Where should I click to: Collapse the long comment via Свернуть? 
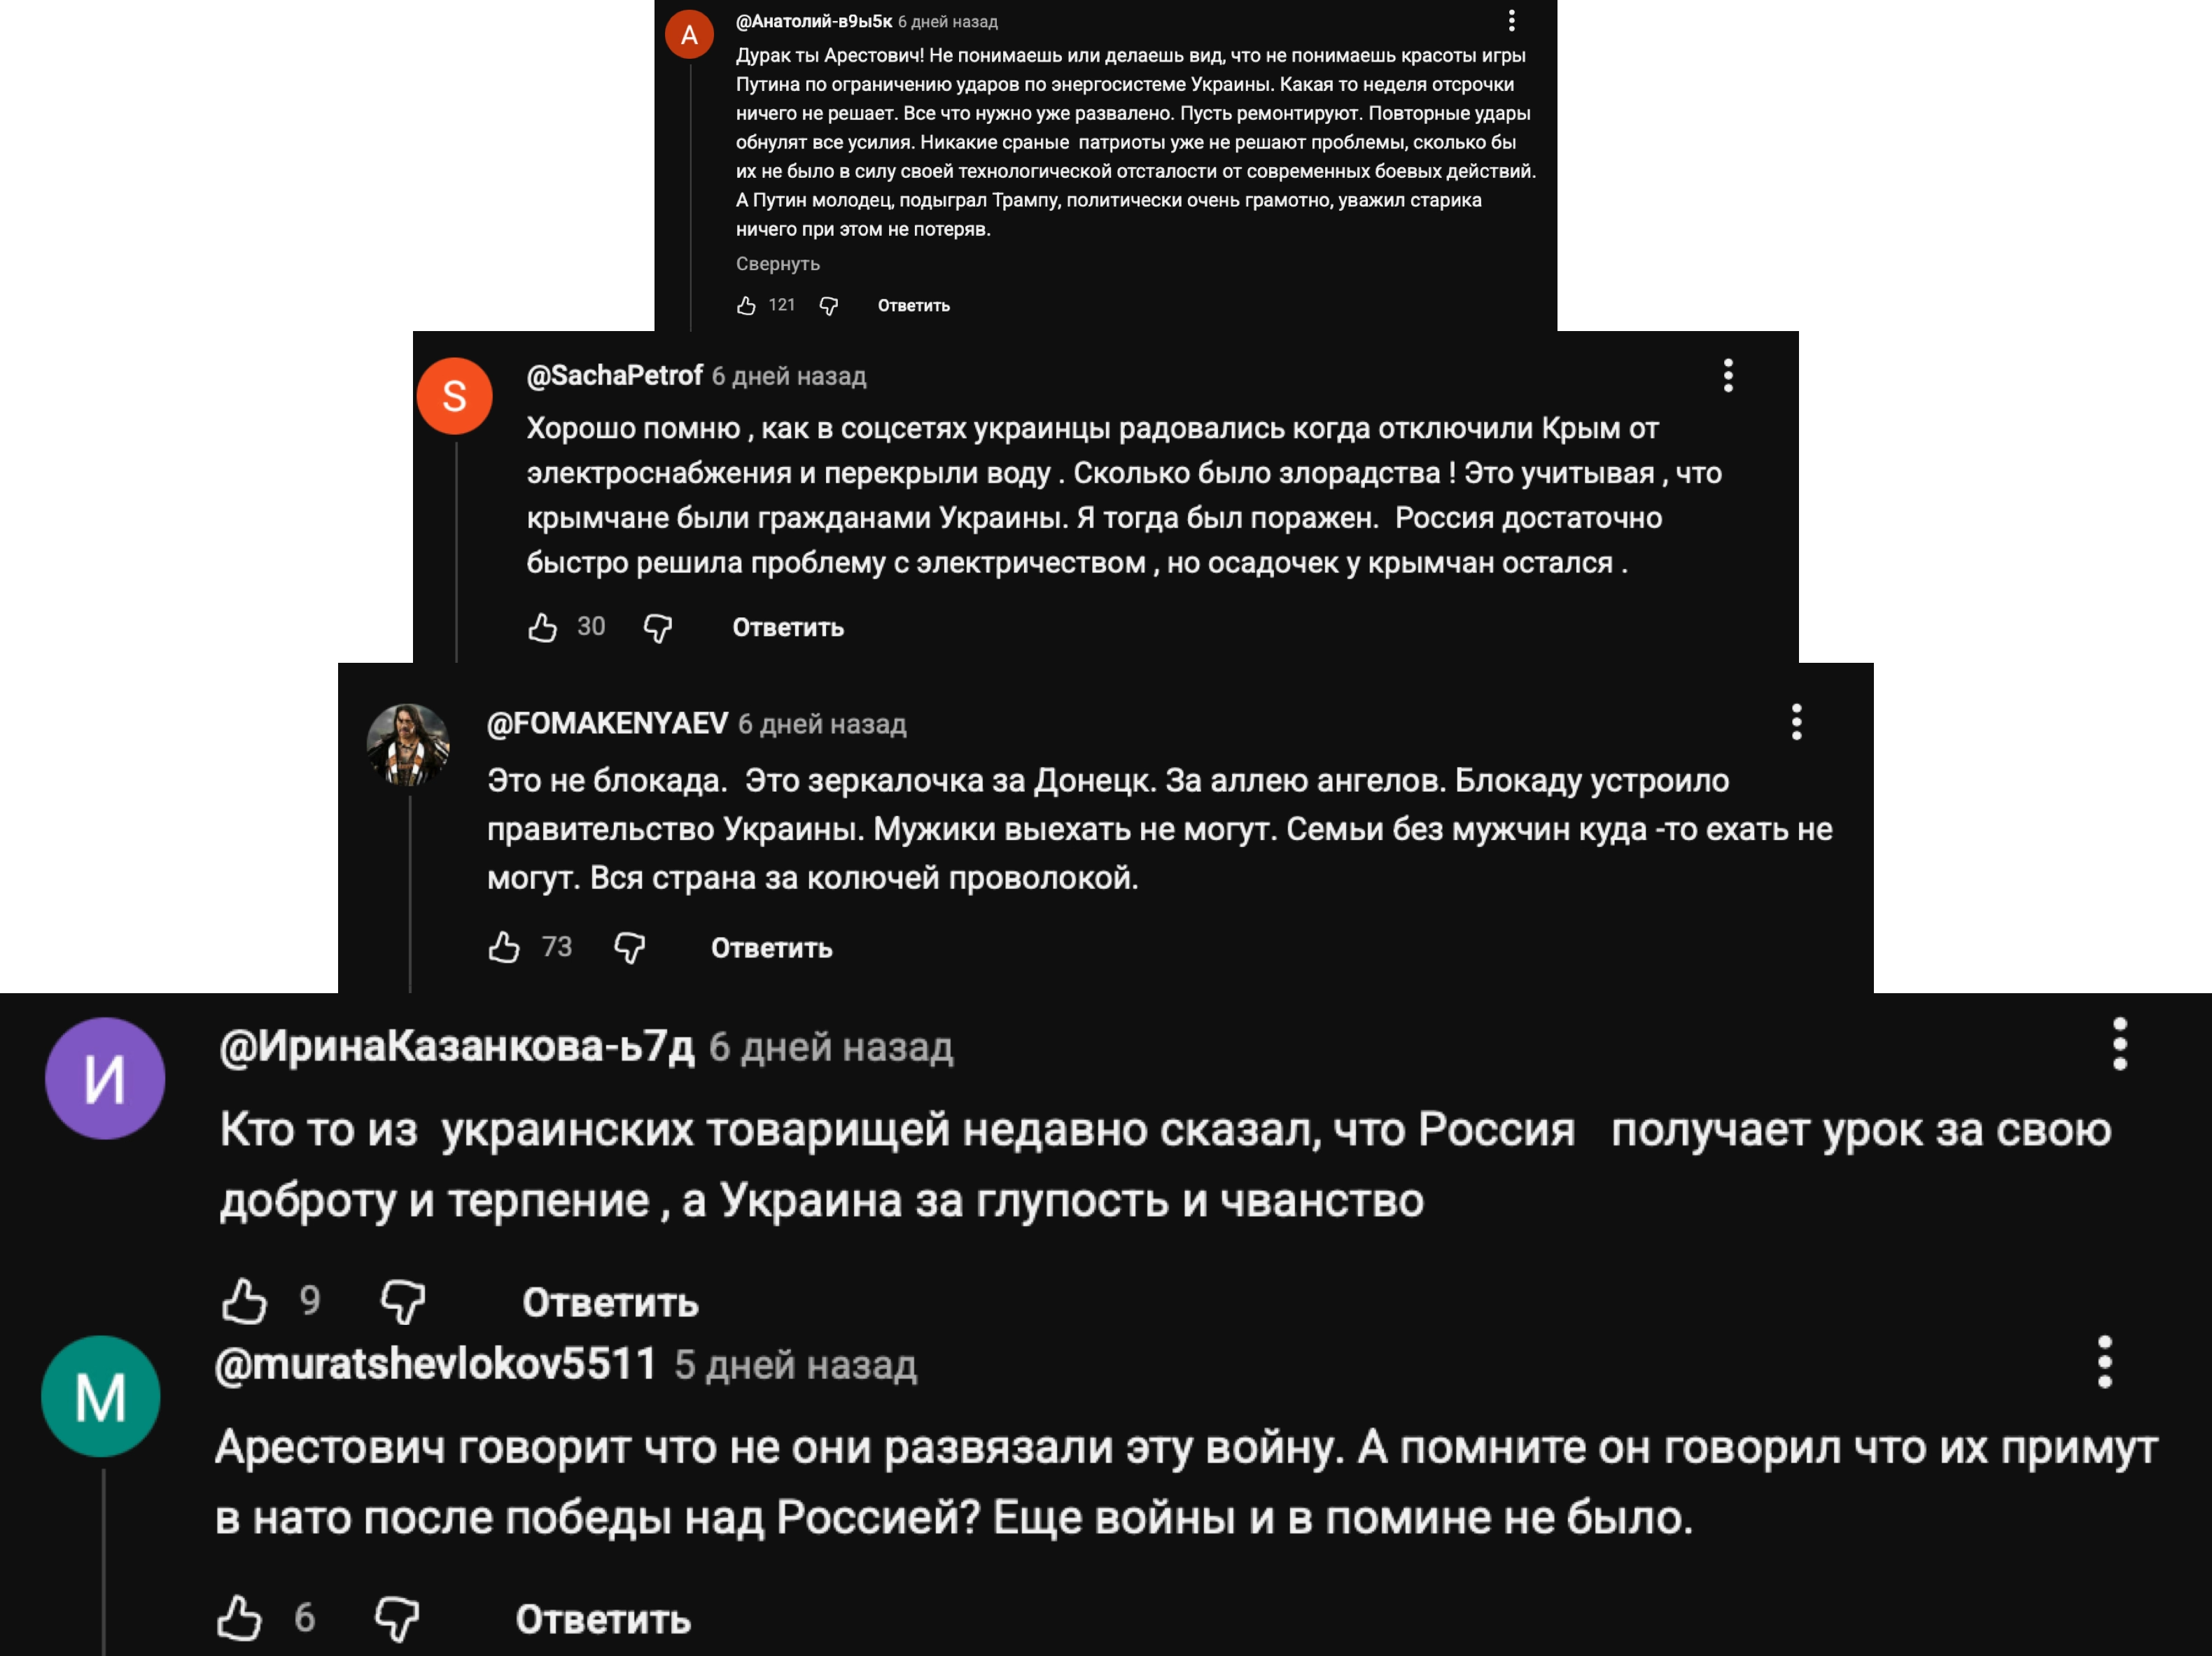pyautogui.click(x=778, y=264)
